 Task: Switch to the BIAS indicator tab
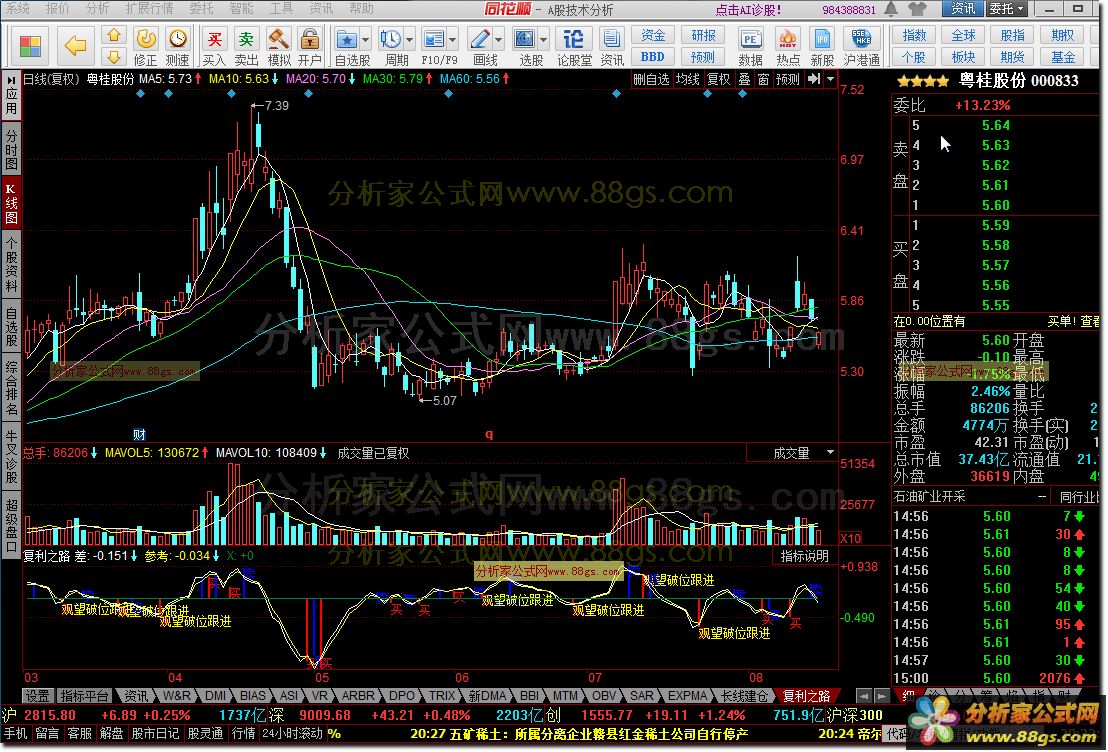coord(252,695)
